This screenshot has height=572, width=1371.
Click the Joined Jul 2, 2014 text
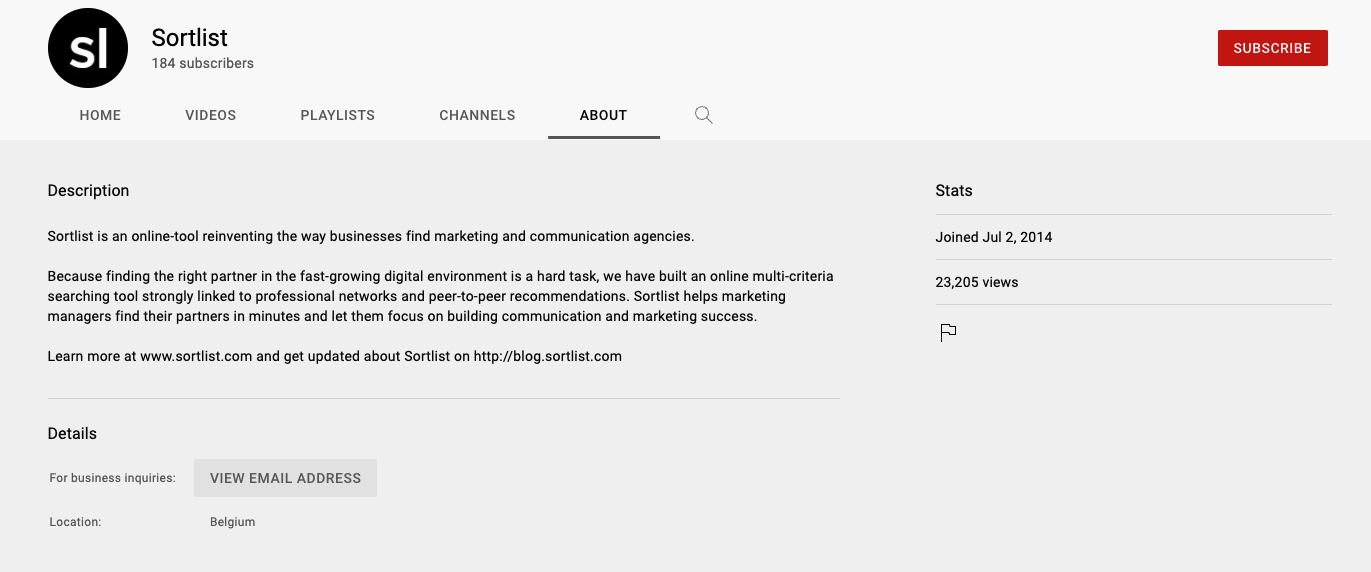pyautogui.click(x=994, y=237)
